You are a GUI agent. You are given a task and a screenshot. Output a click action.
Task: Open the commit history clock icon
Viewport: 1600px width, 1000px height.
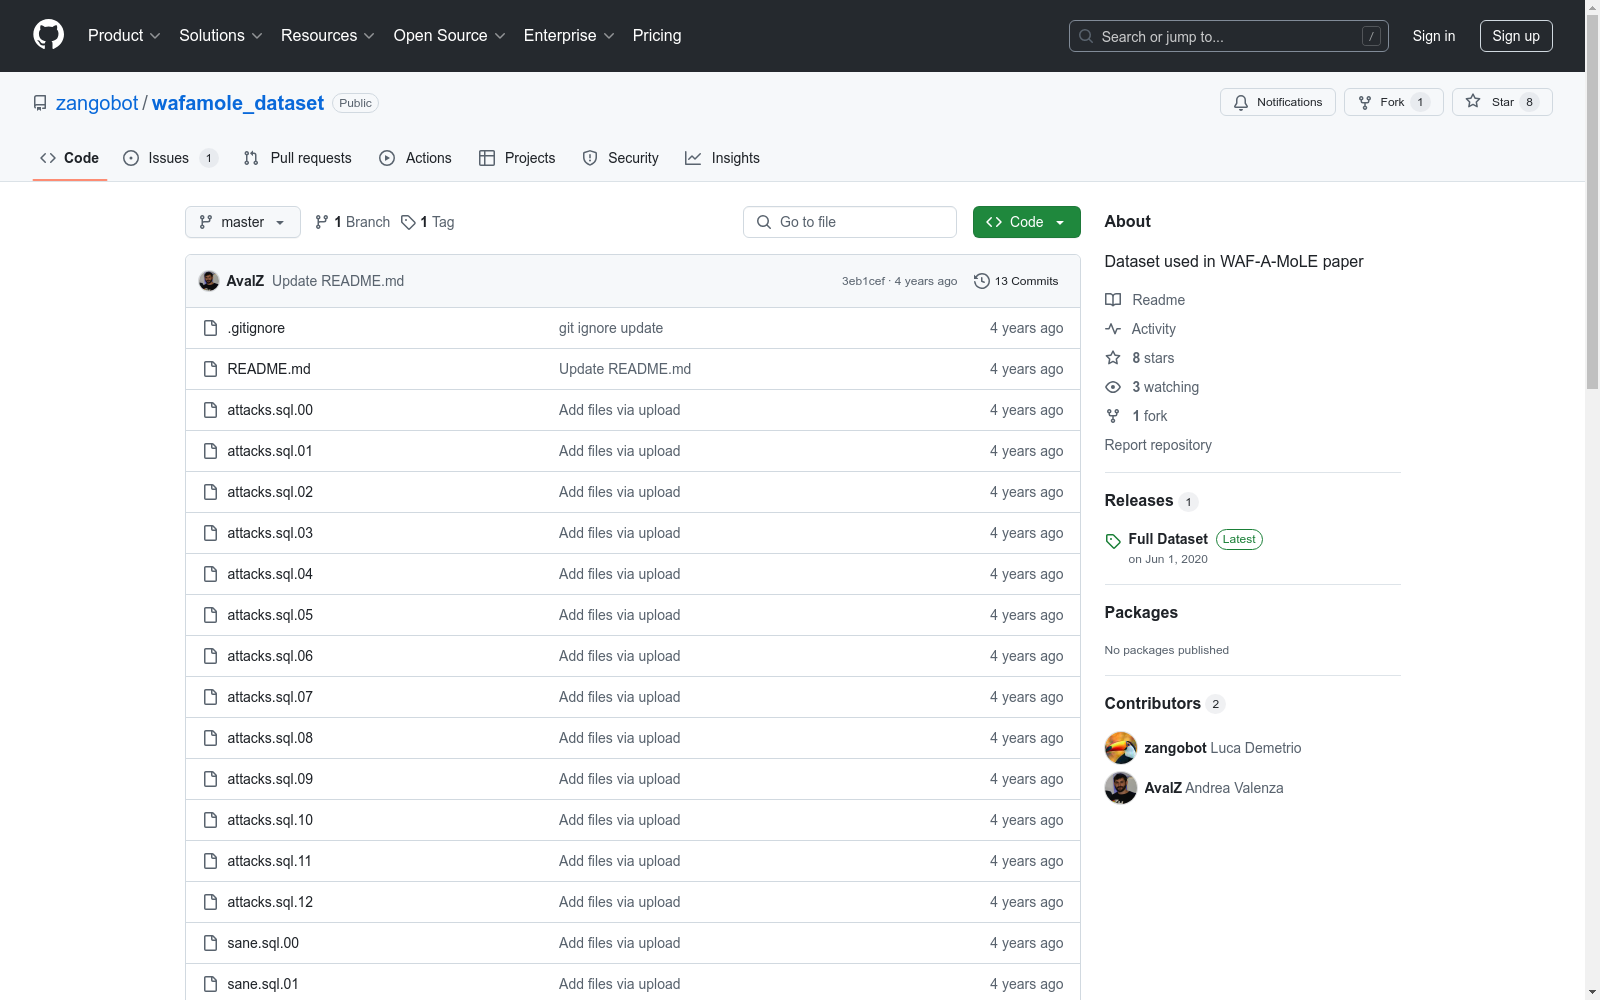tap(982, 281)
